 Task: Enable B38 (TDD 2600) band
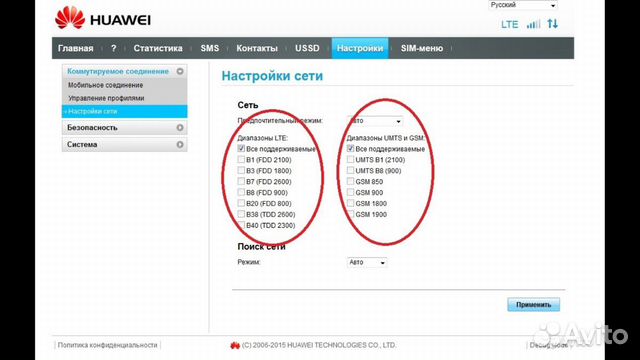(241, 214)
